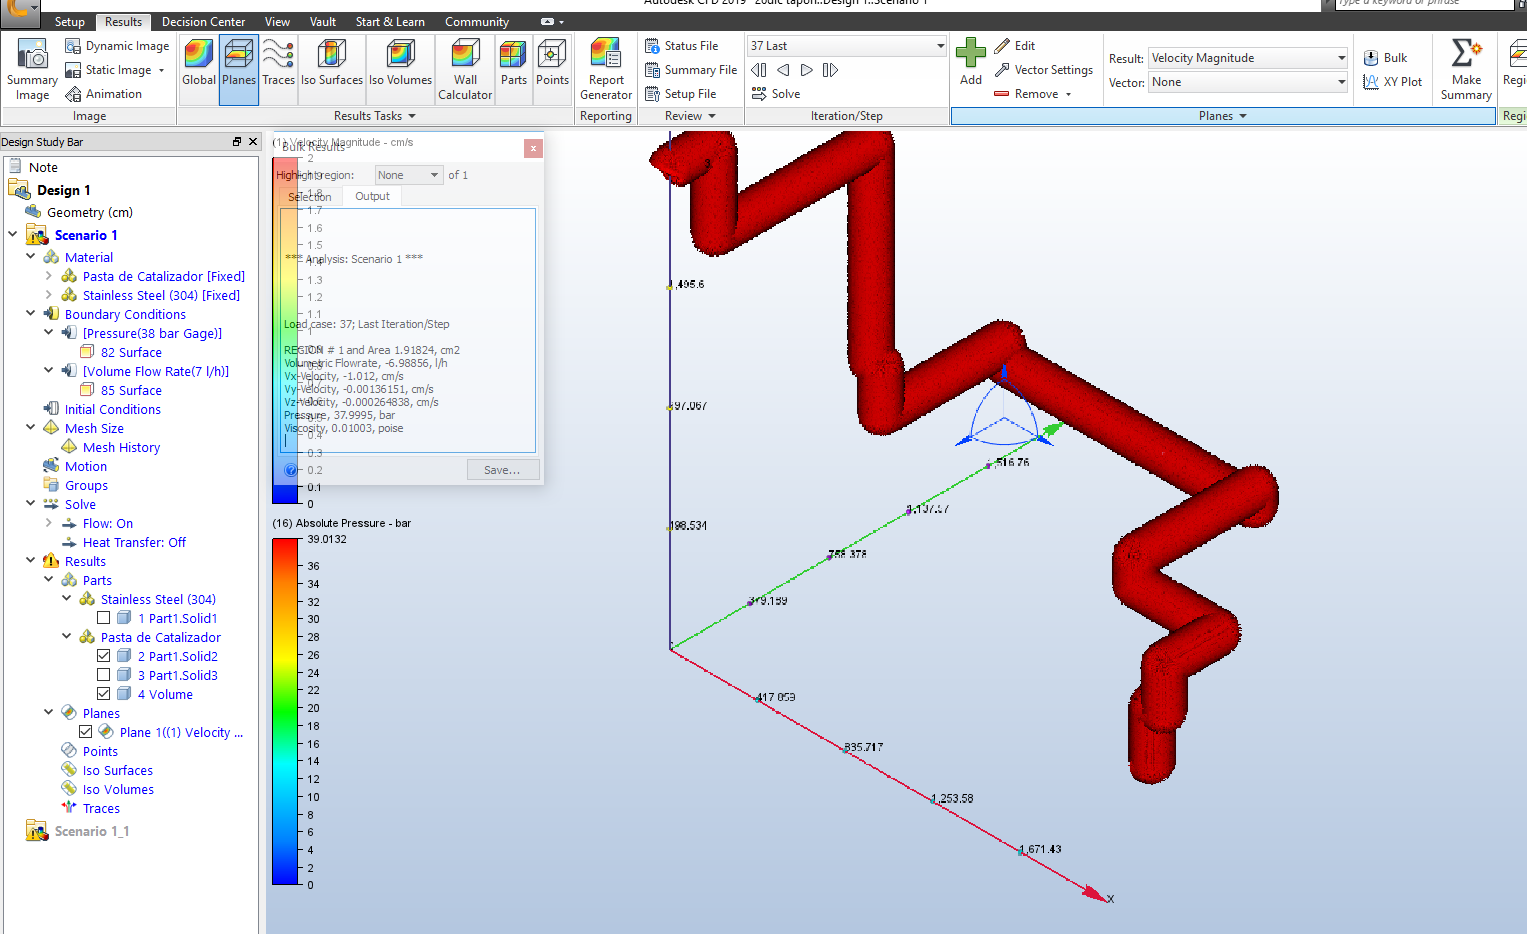Collapse the Scenario 1 tree node

(x=13, y=235)
